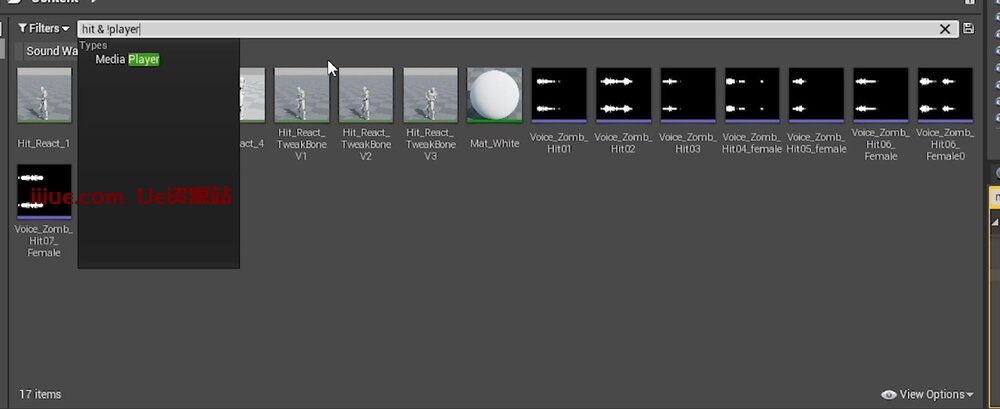Image resolution: width=1000 pixels, height=409 pixels.
Task: Open the View Options dropdown
Action: click(x=927, y=395)
